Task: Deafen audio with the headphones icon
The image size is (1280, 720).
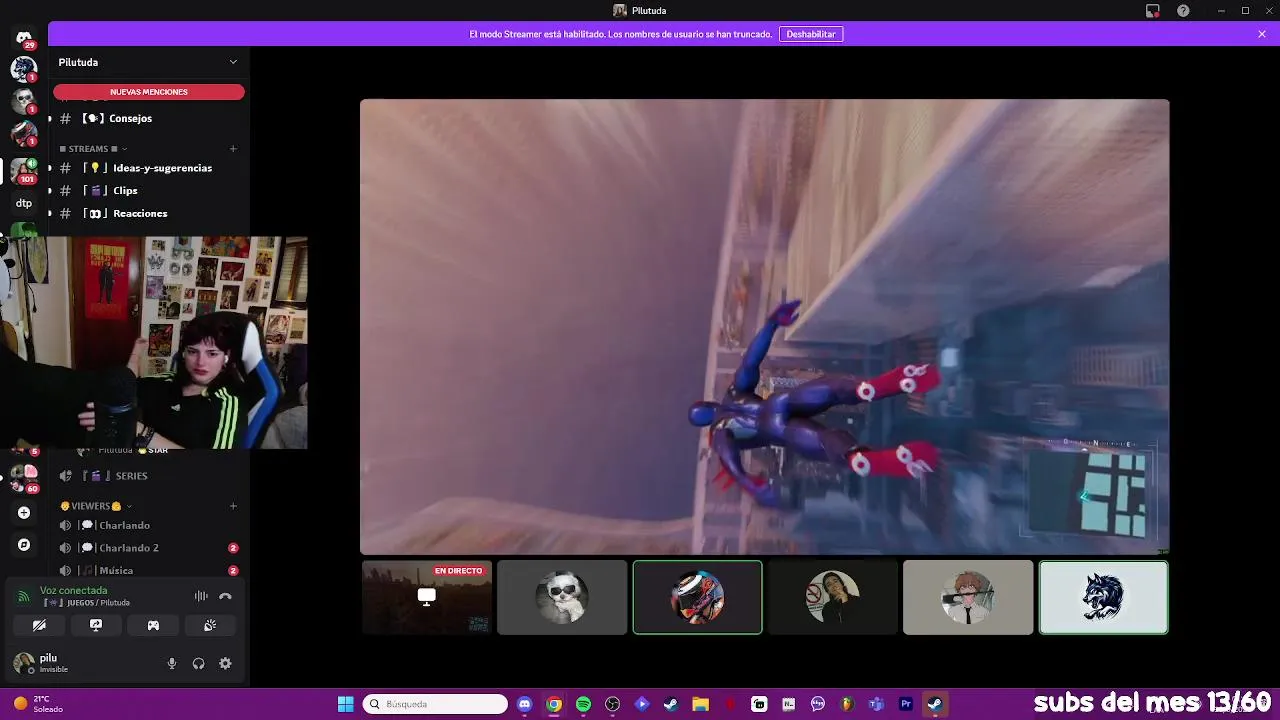Action: (198, 663)
